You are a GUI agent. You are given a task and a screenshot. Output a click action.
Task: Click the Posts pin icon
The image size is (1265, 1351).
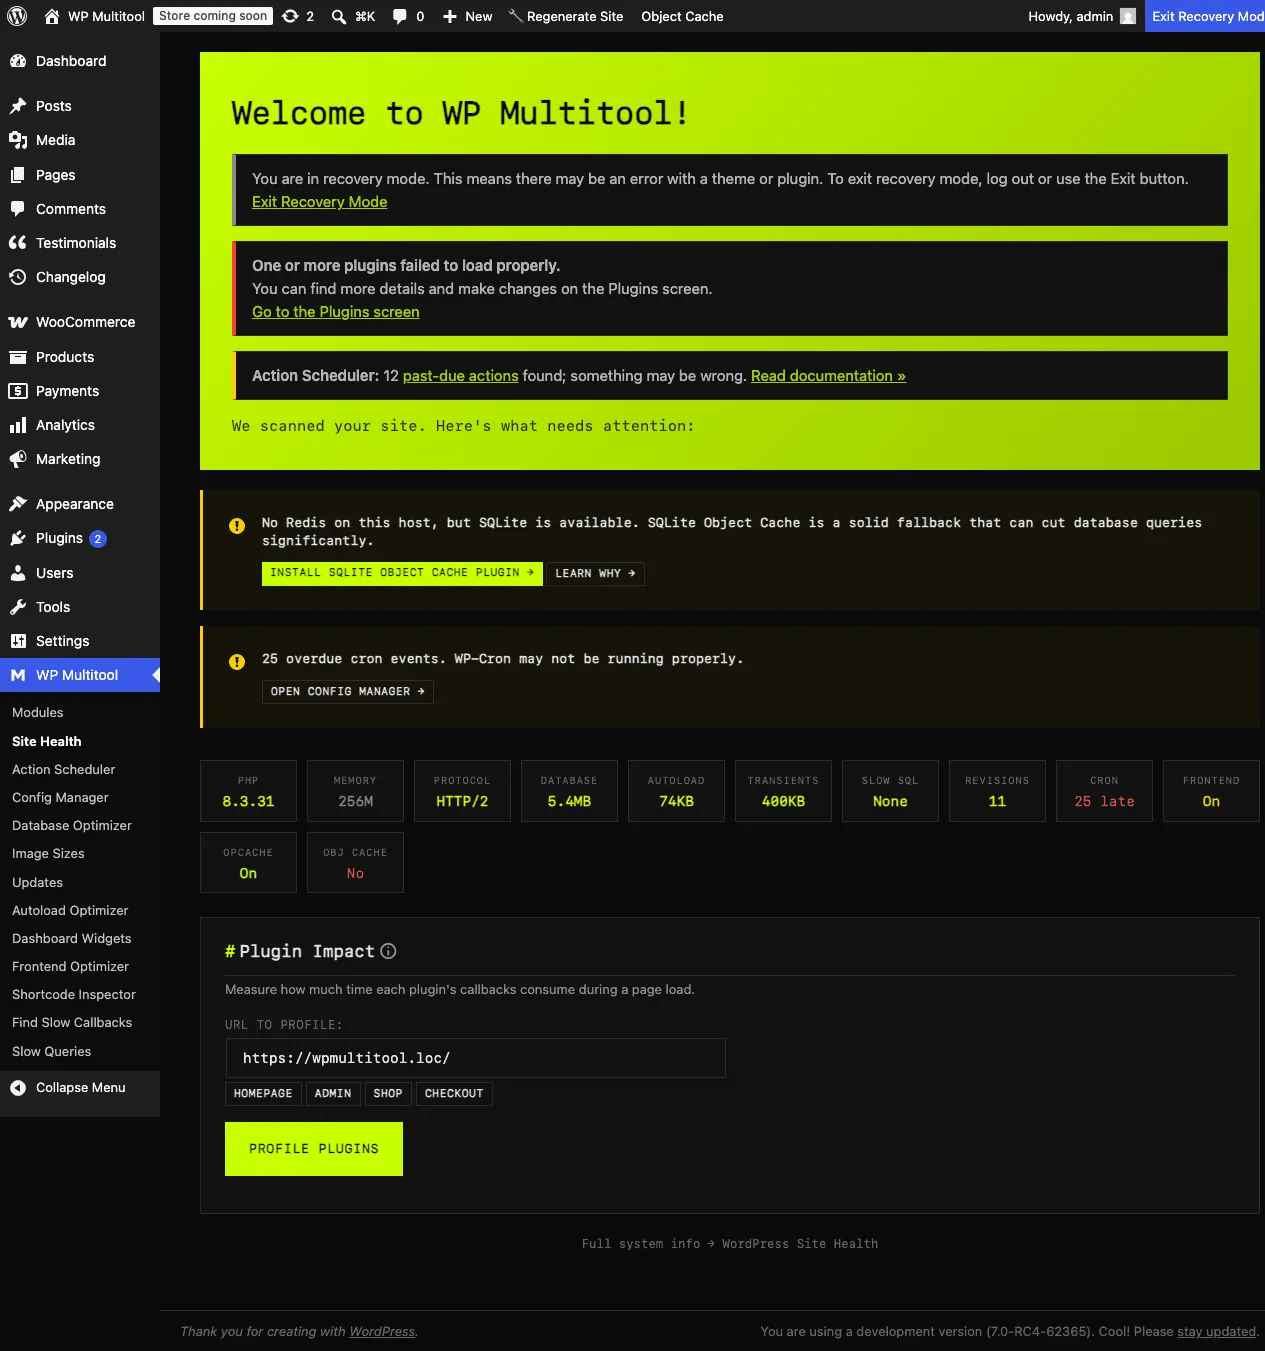[x=18, y=106]
